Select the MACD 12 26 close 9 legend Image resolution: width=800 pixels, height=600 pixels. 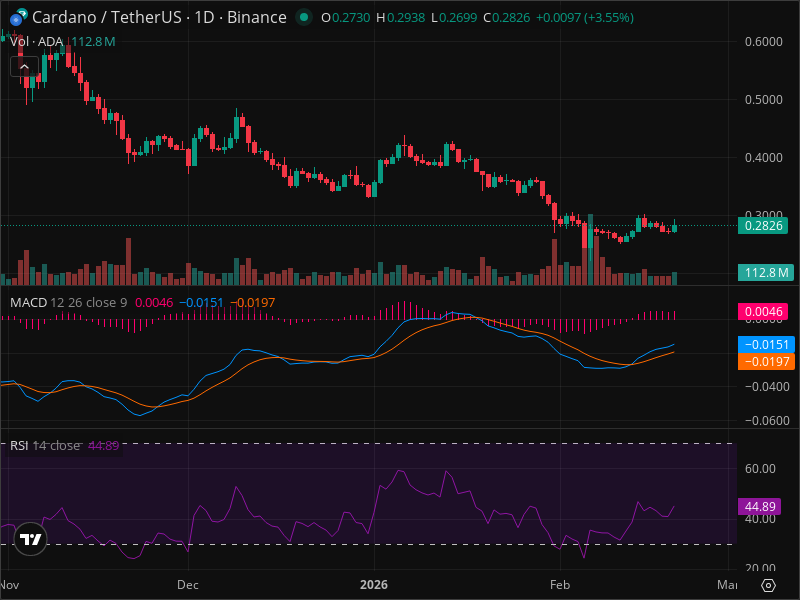68,303
